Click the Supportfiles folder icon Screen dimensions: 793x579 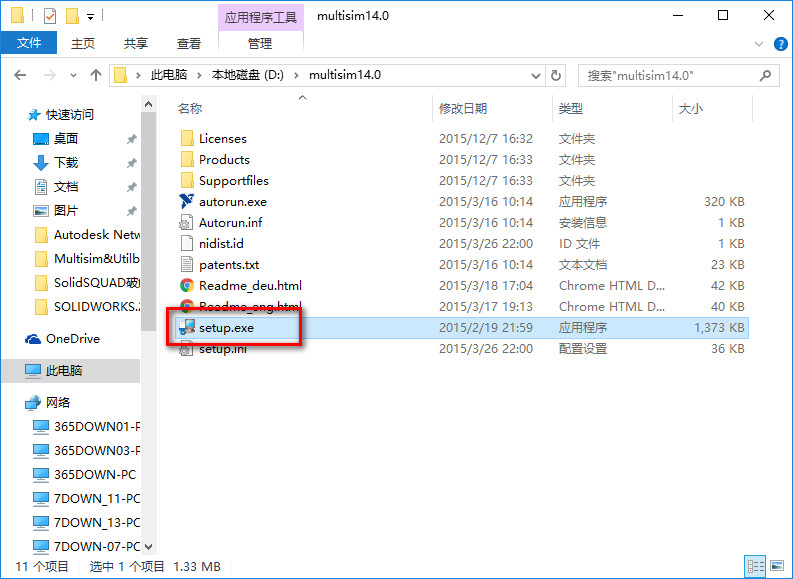point(187,180)
